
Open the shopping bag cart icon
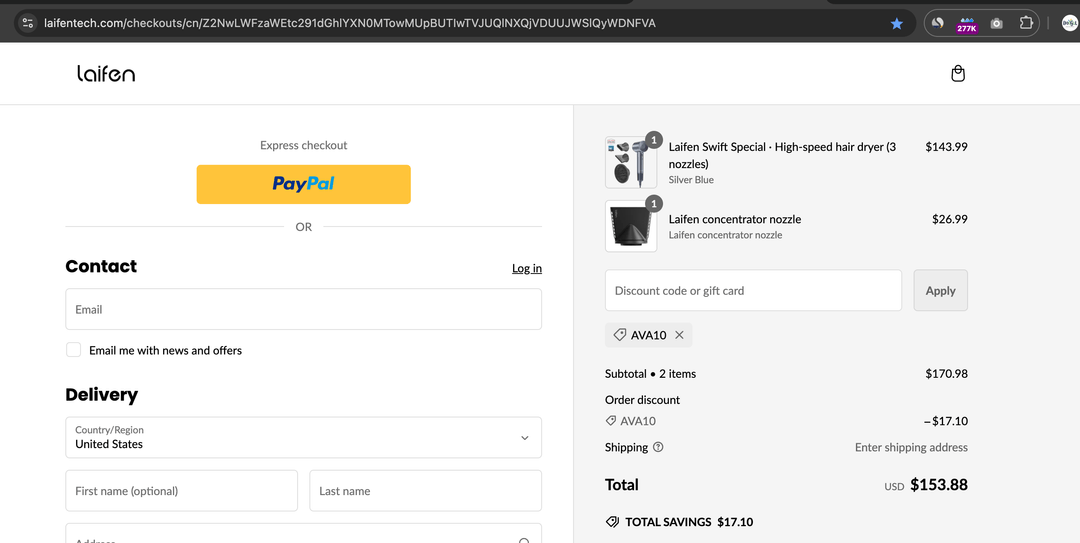tap(958, 73)
